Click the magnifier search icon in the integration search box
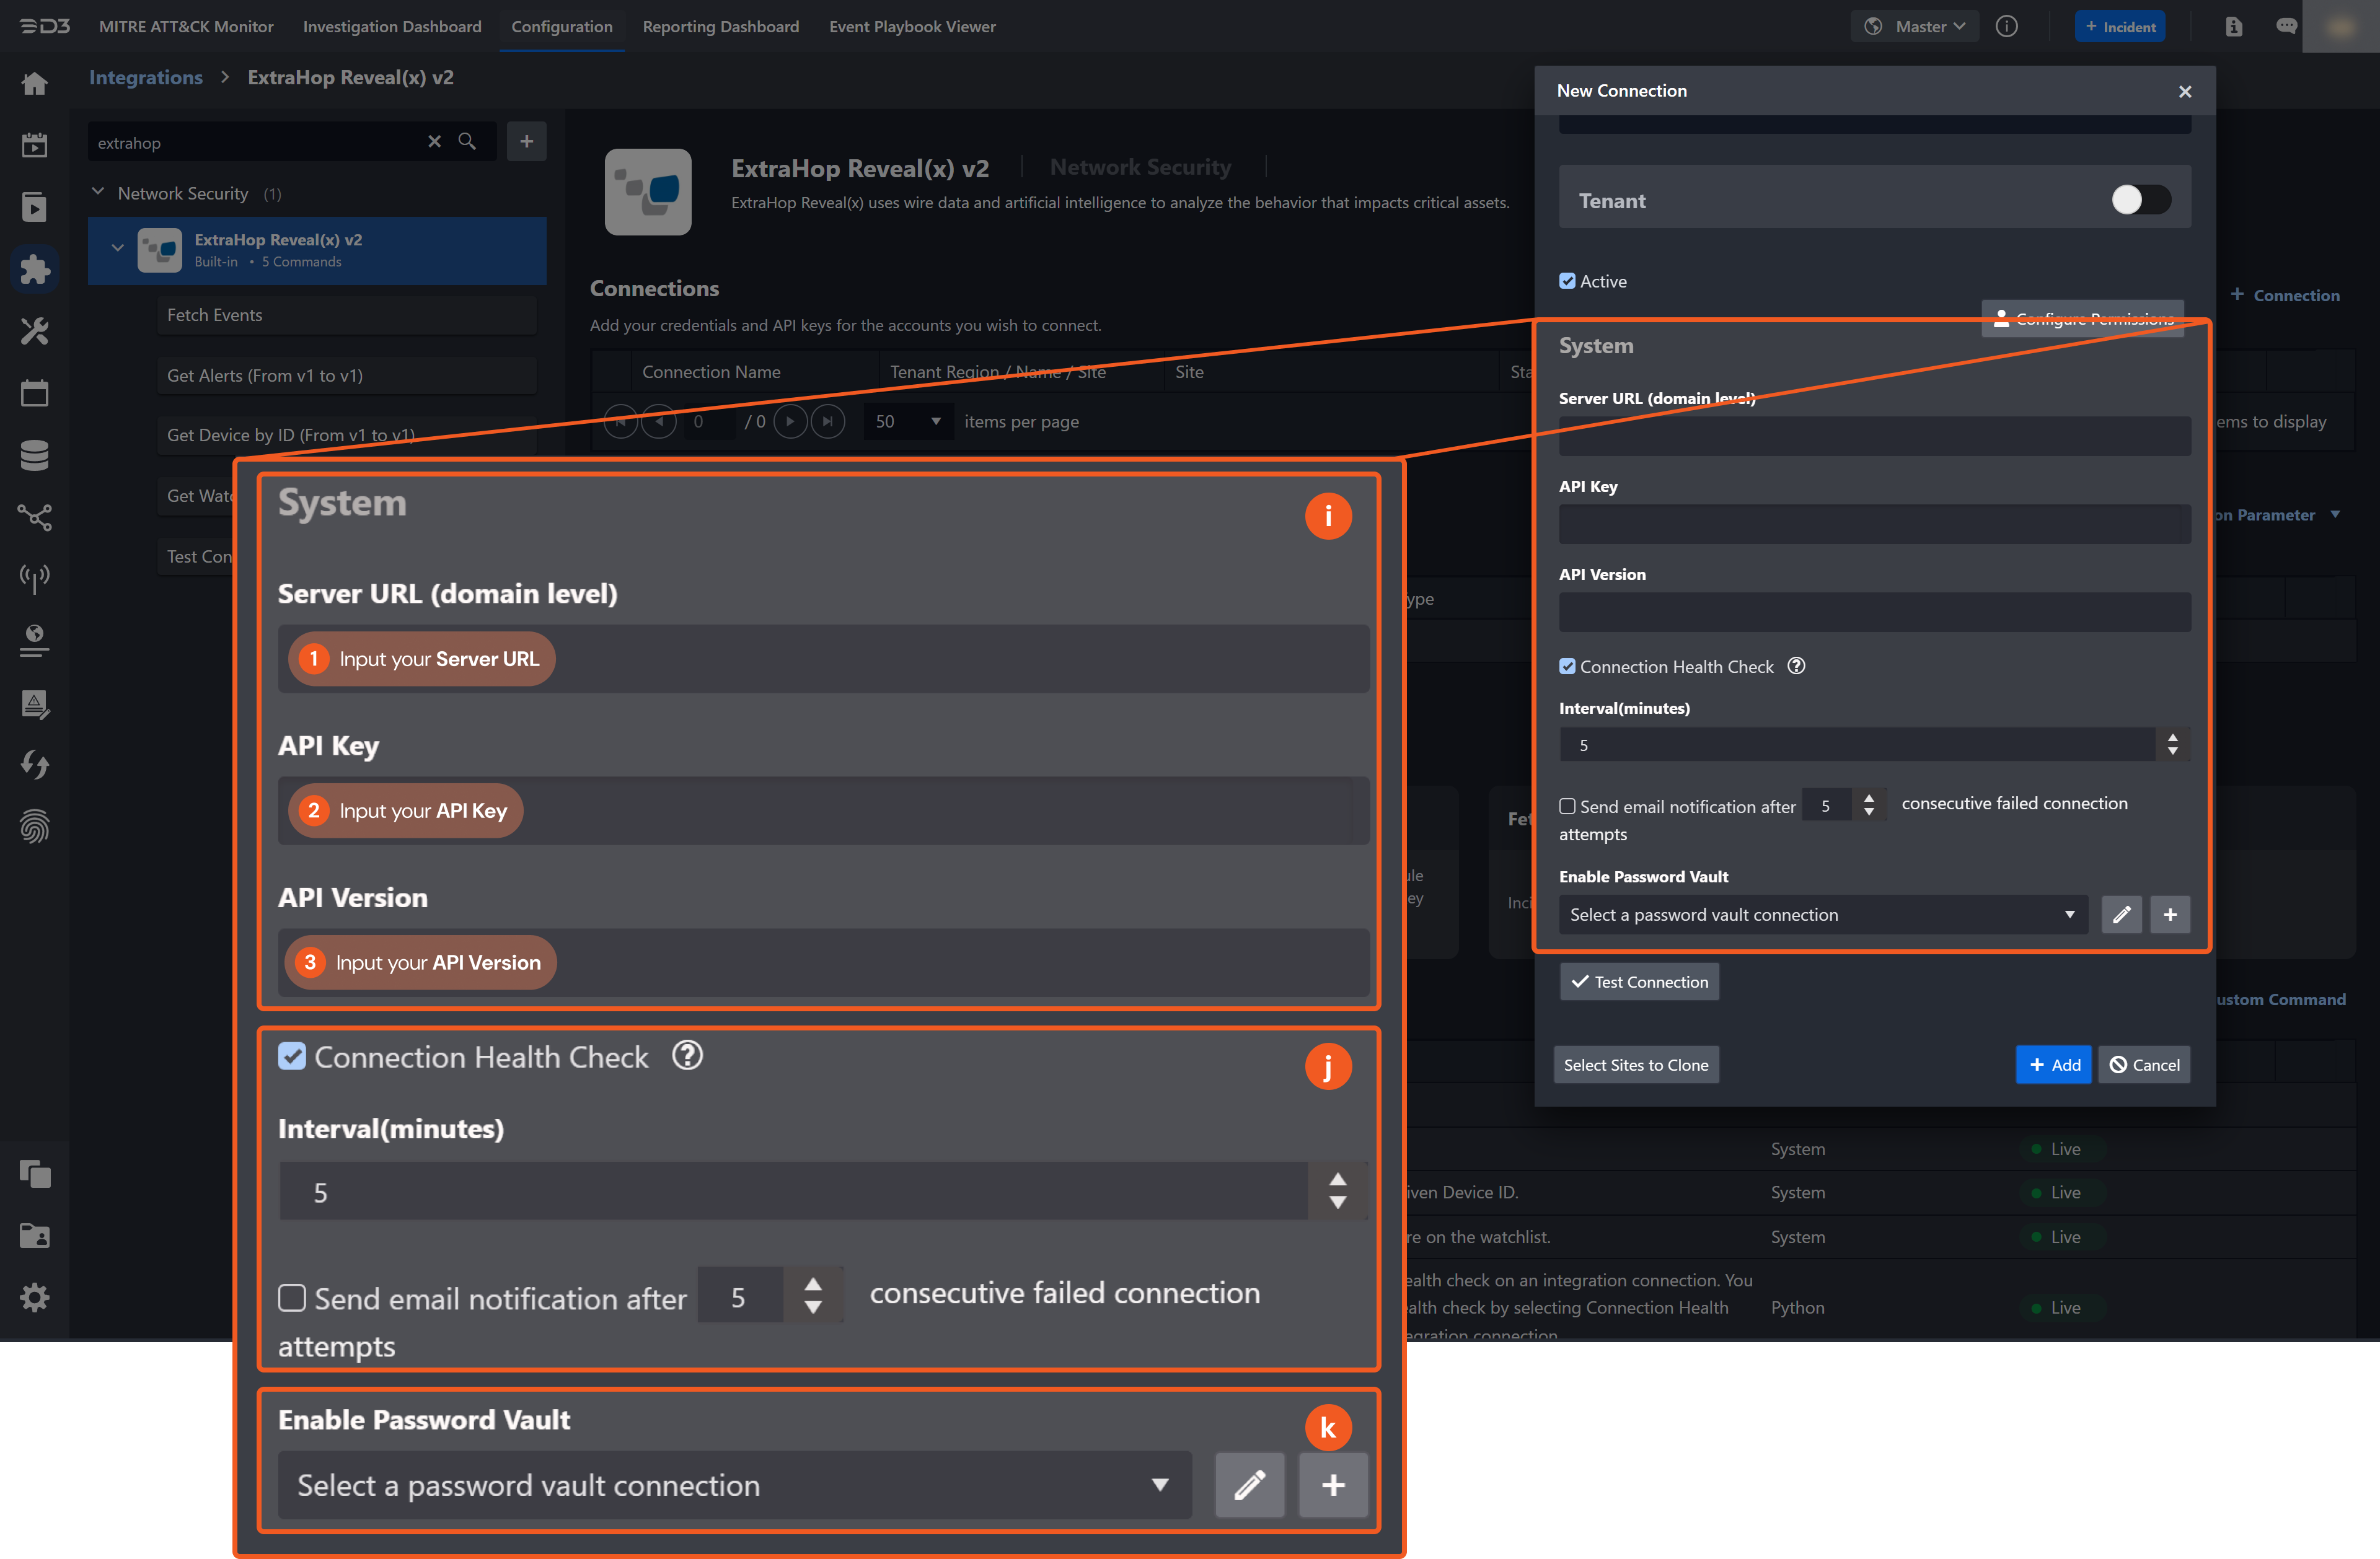This screenshot has height=1559, width=2380. point(467,142)
